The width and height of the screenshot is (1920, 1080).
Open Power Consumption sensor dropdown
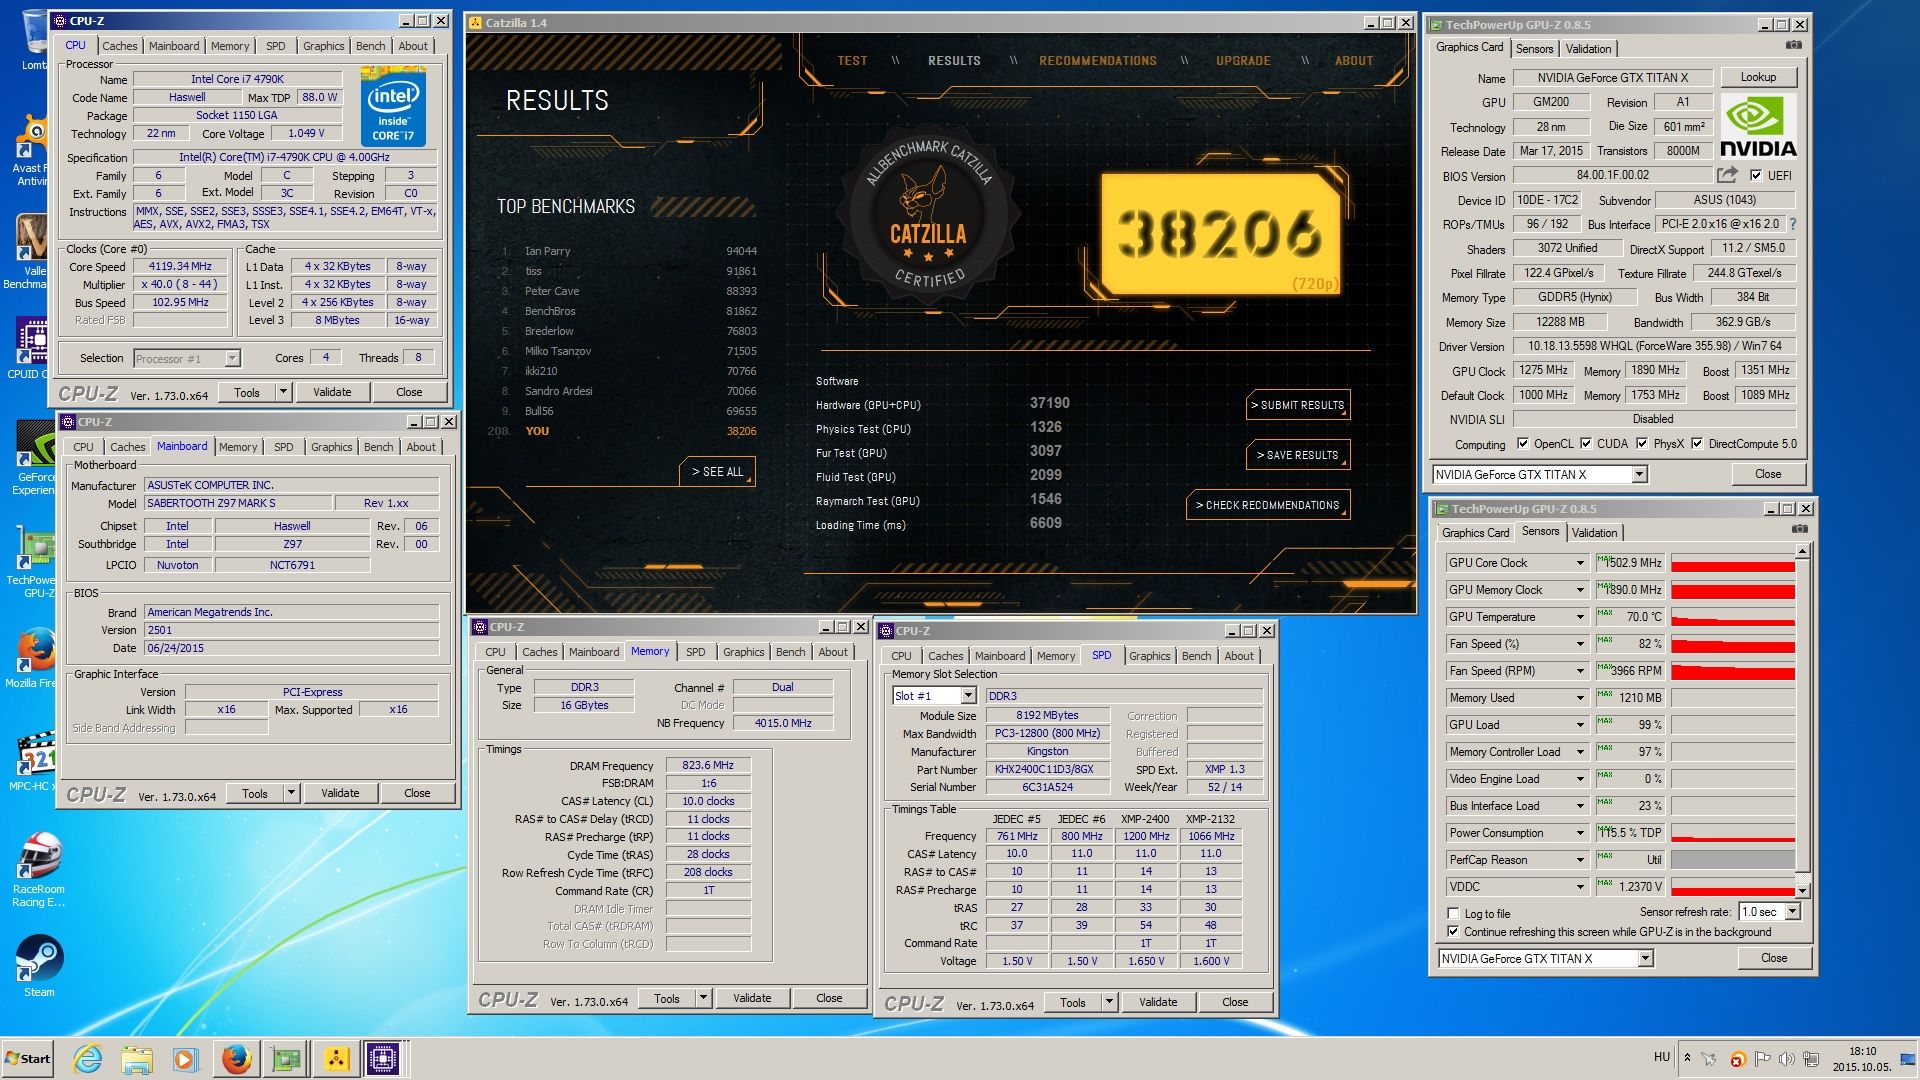(1580, 833)
